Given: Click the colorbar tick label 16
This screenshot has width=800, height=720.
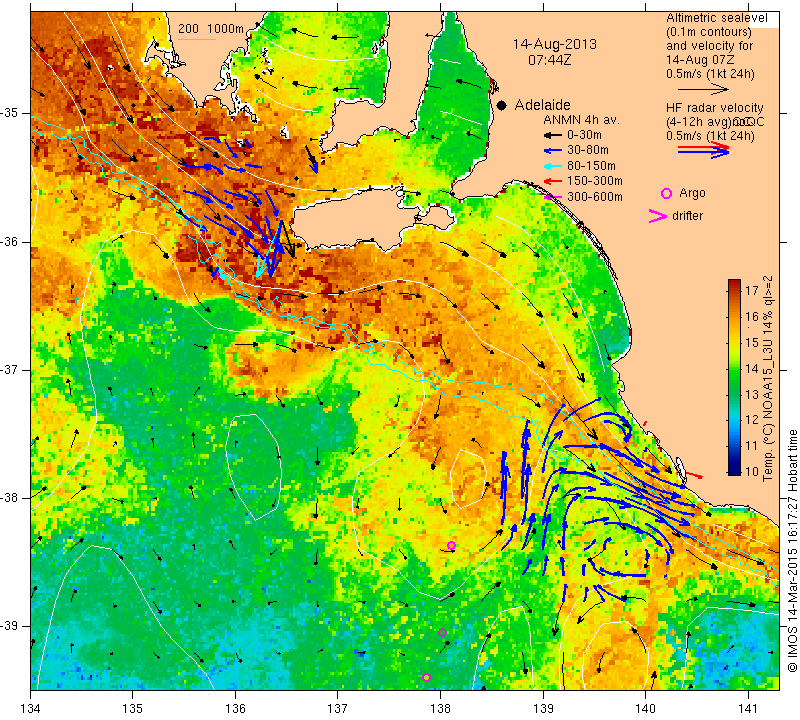Looking at the screenshot, I should 752,317.
